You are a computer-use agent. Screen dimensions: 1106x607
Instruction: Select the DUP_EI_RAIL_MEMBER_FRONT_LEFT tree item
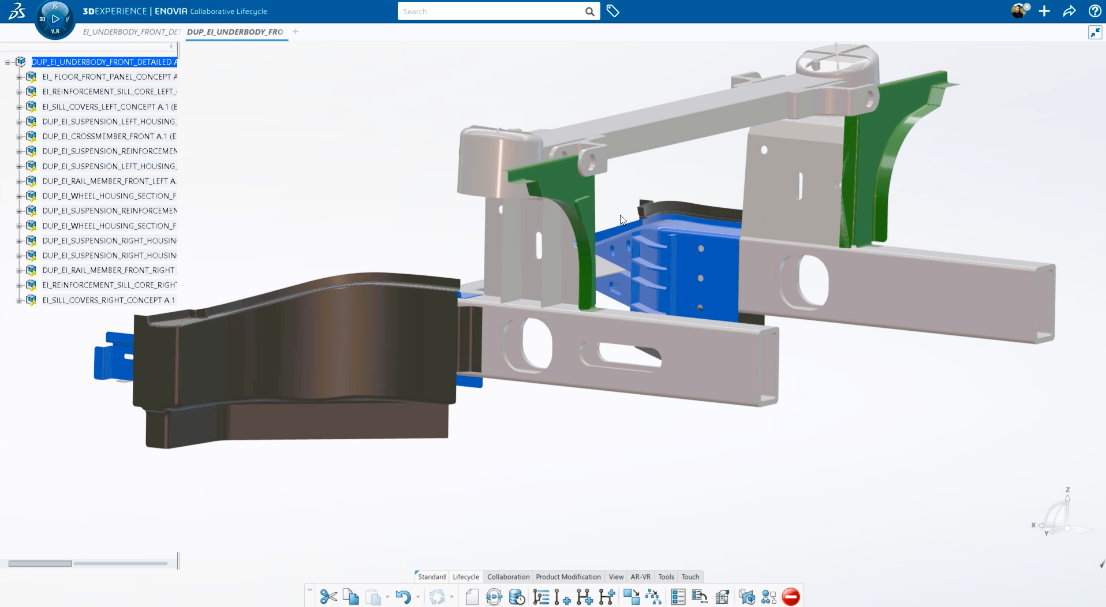(x=110, y=180)
